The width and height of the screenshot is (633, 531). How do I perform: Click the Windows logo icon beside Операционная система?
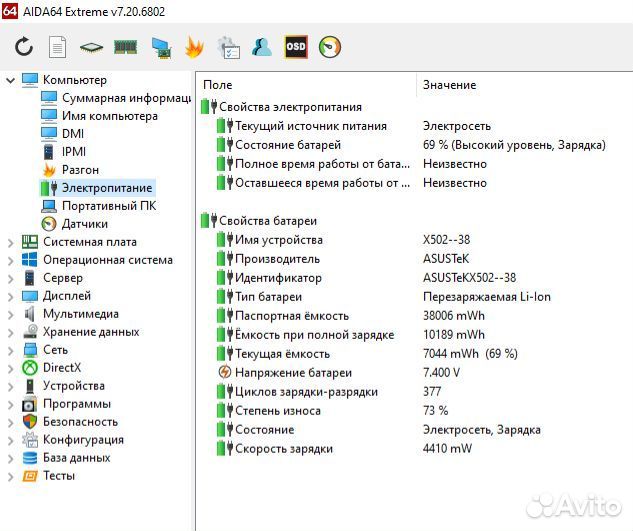[30, 260]
